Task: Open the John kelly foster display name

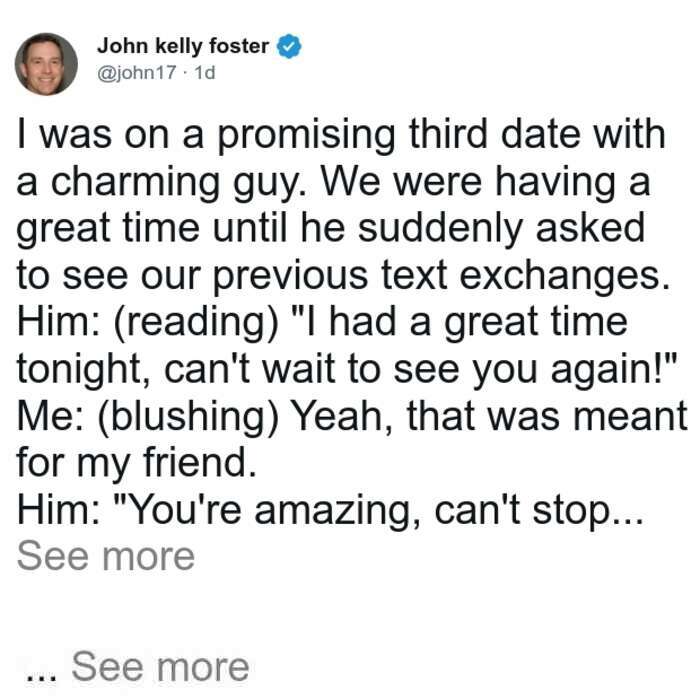Action: click(183, 46)
